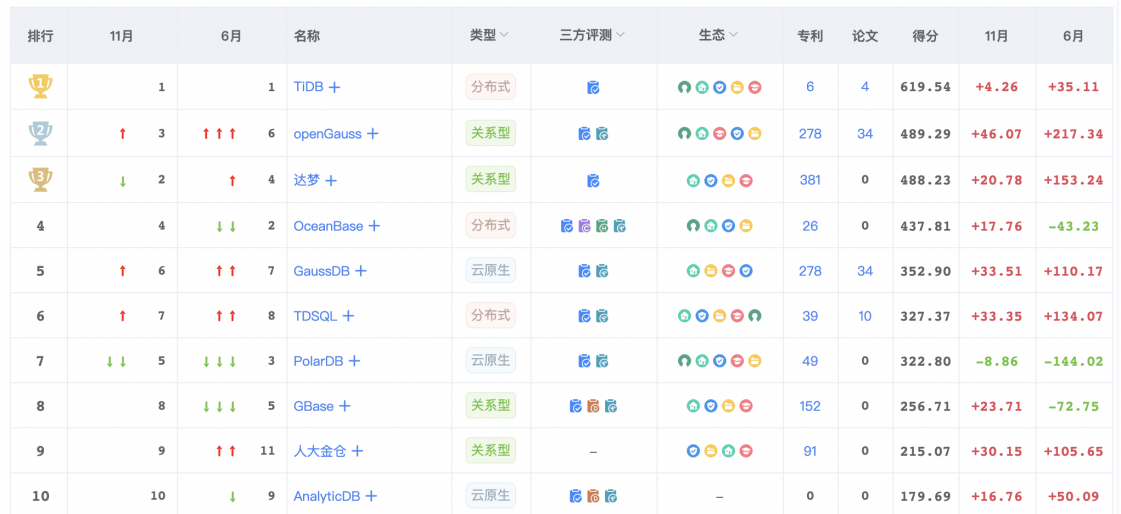Click the 排行 column header

(x=40, y=35)
